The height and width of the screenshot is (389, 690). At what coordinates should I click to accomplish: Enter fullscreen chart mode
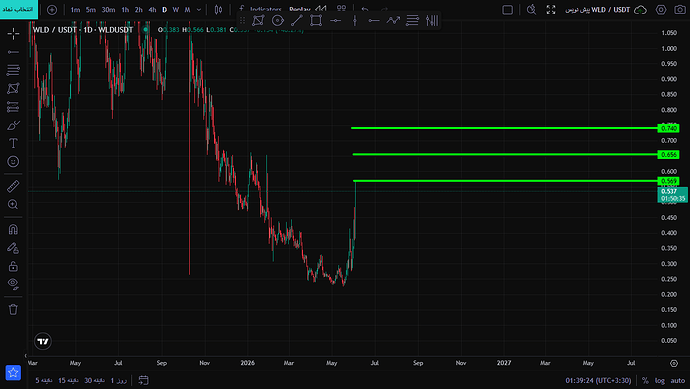(x=551, y=10)
